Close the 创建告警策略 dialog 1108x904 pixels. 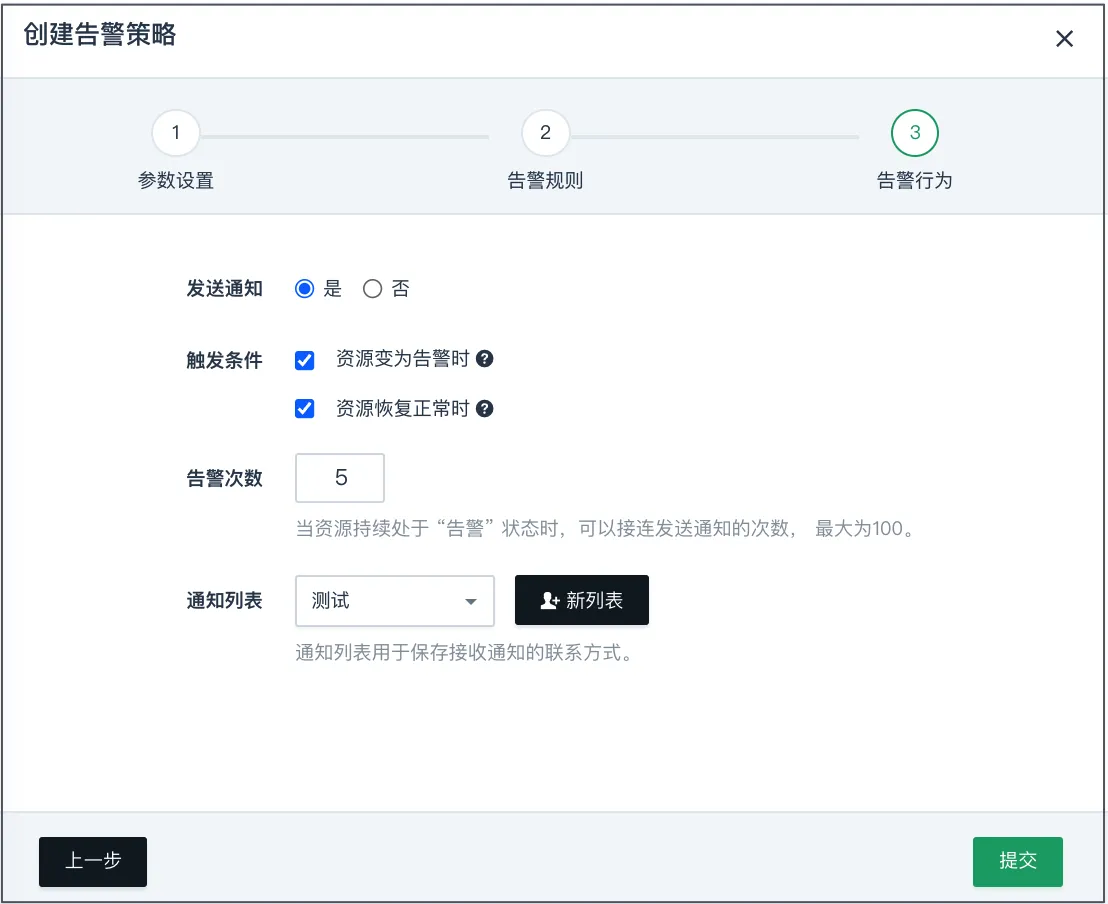click(x=1064, y=38)
